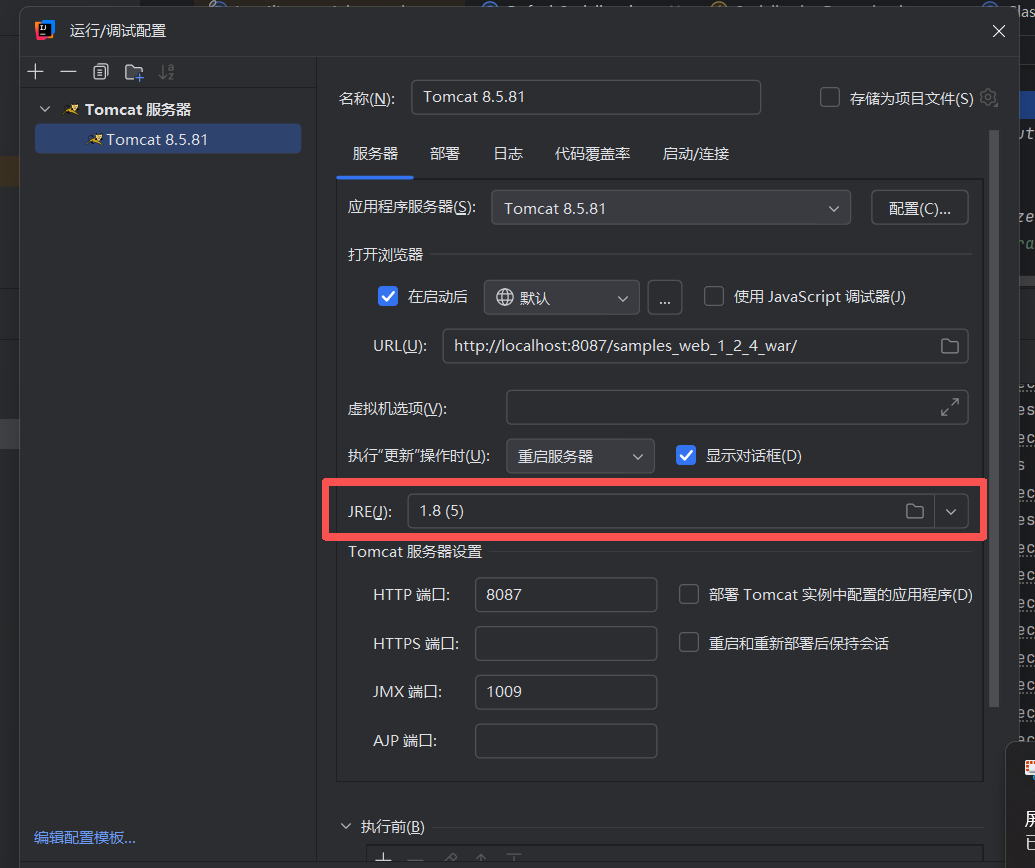Click the folder browse icon in JRE field
The width and height of the screenshot is (1035, 868).
pos(914,511)
